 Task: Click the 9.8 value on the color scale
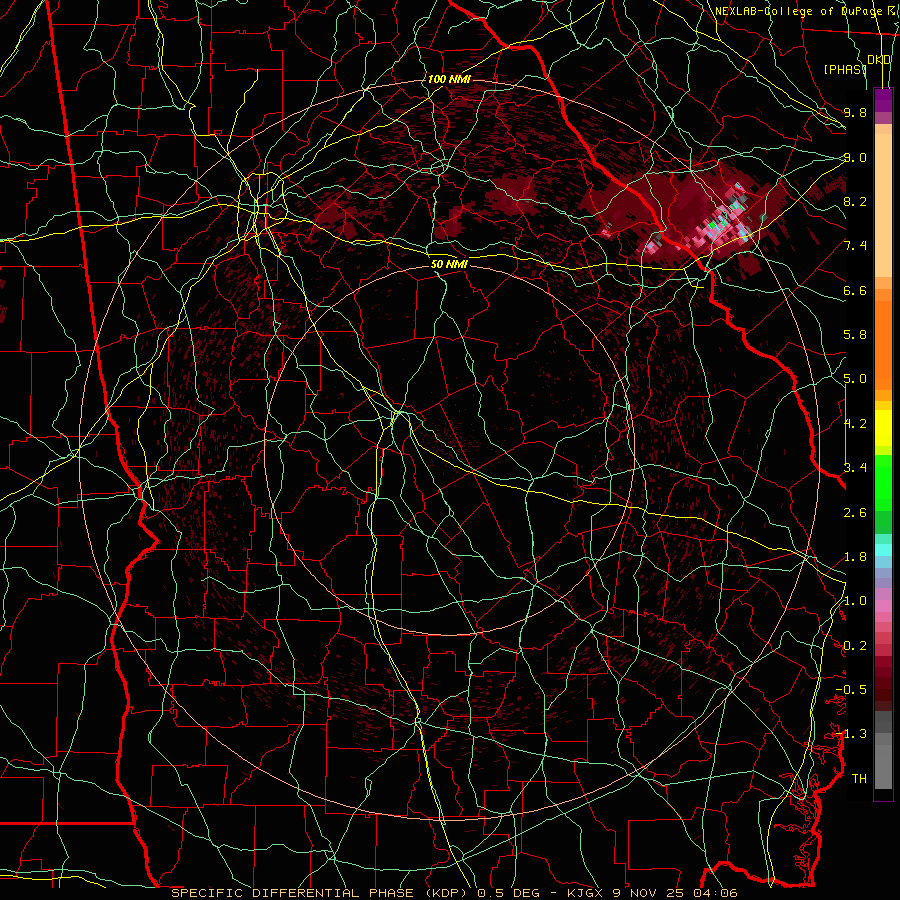coord(855,112)
